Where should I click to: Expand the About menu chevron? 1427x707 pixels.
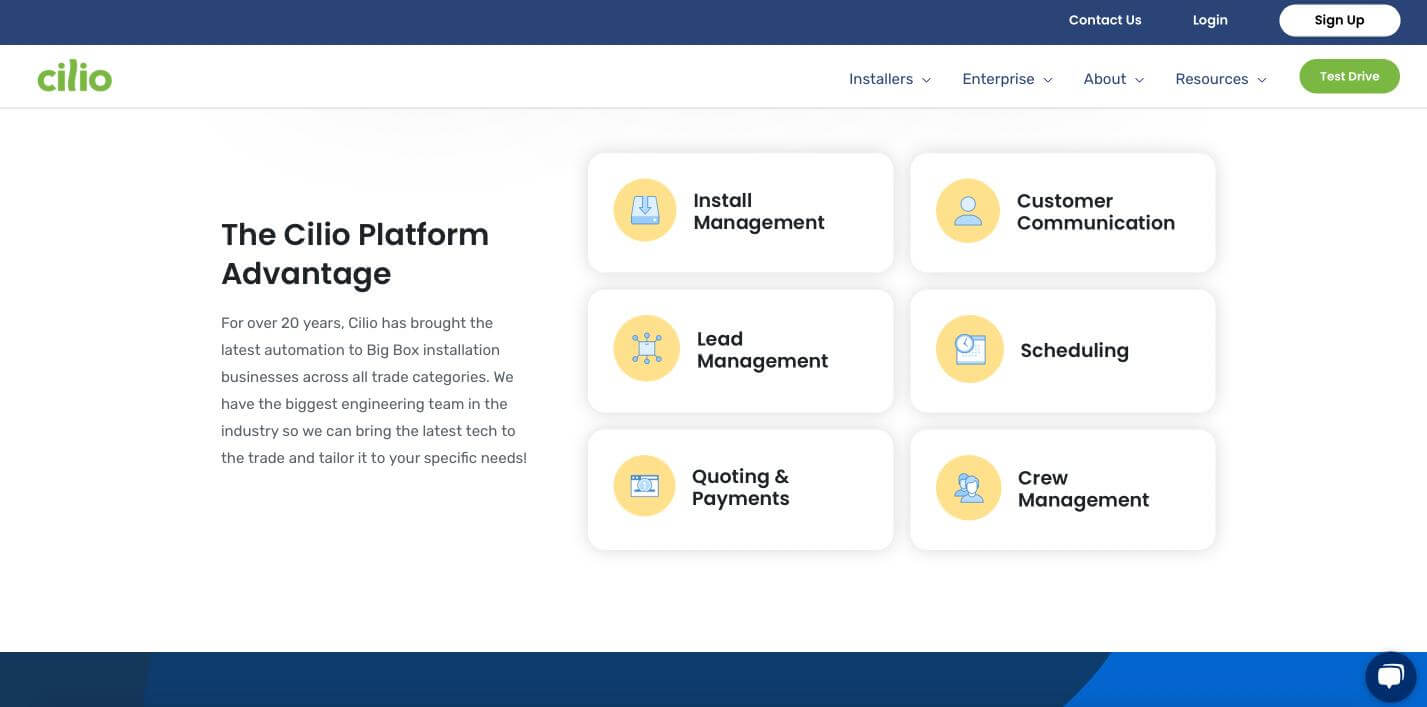pyautogui.click(x=1139, y=80)
